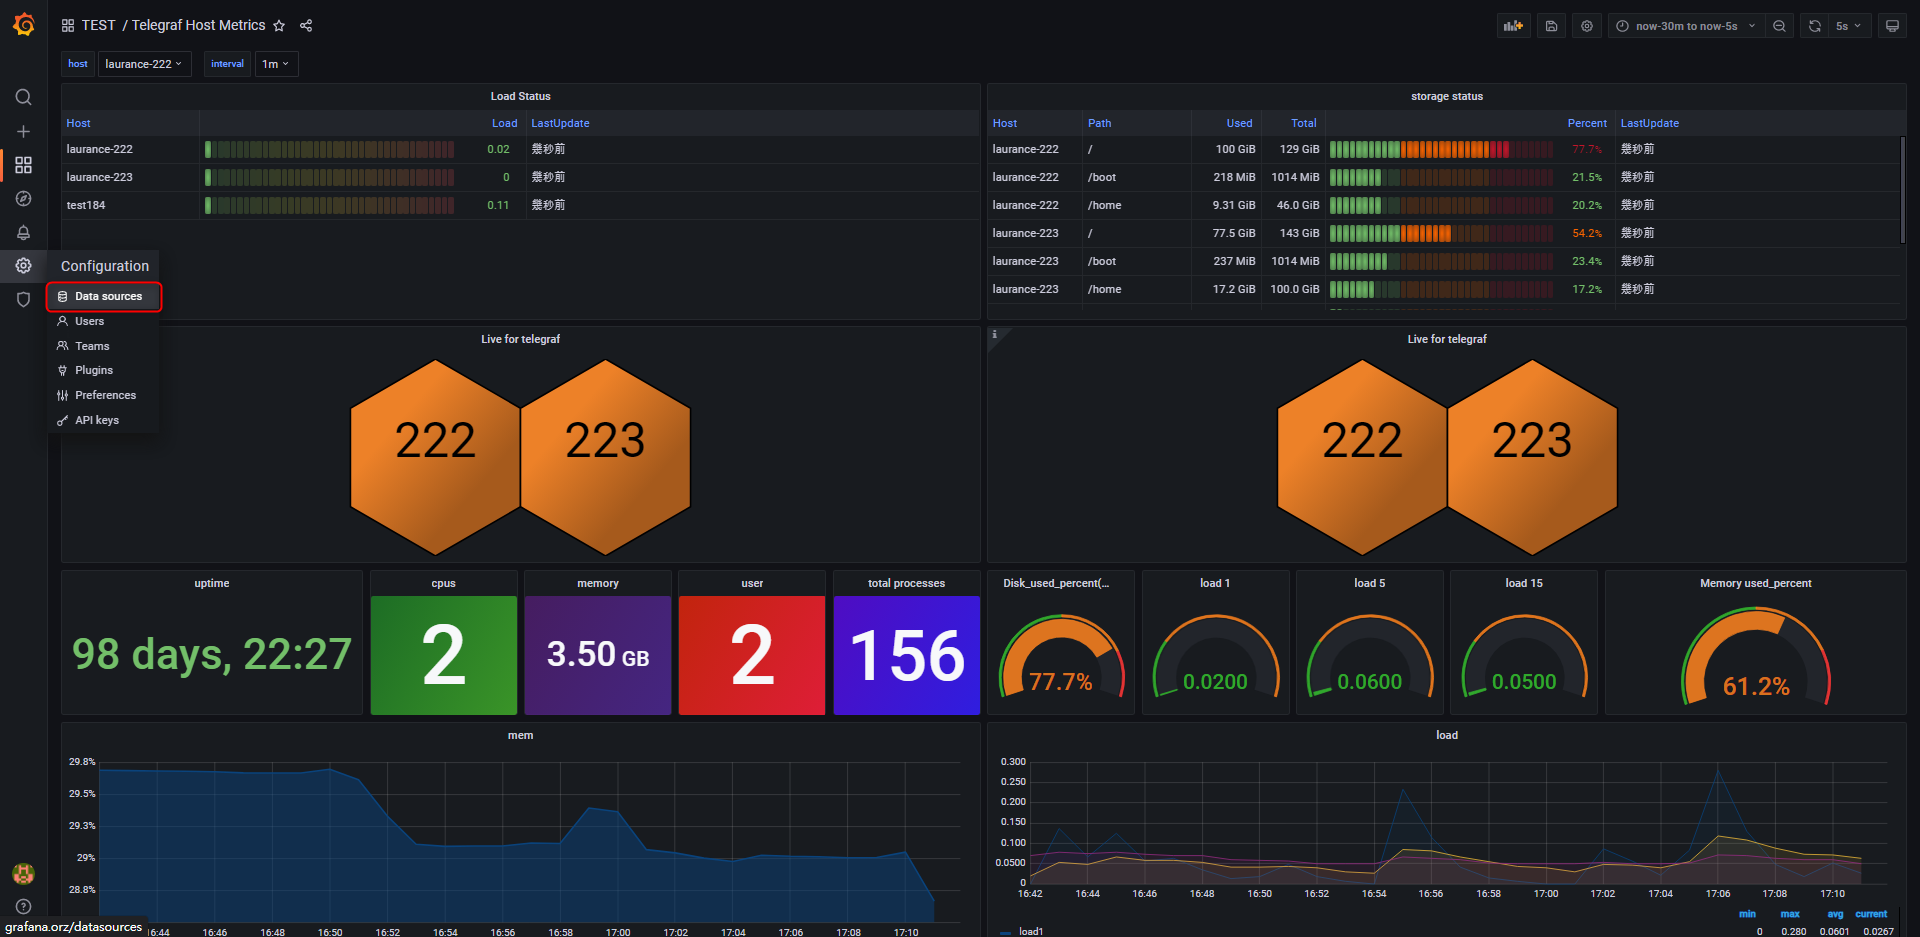
Task: Open the time range picker now-30m
Action: 1685,26
